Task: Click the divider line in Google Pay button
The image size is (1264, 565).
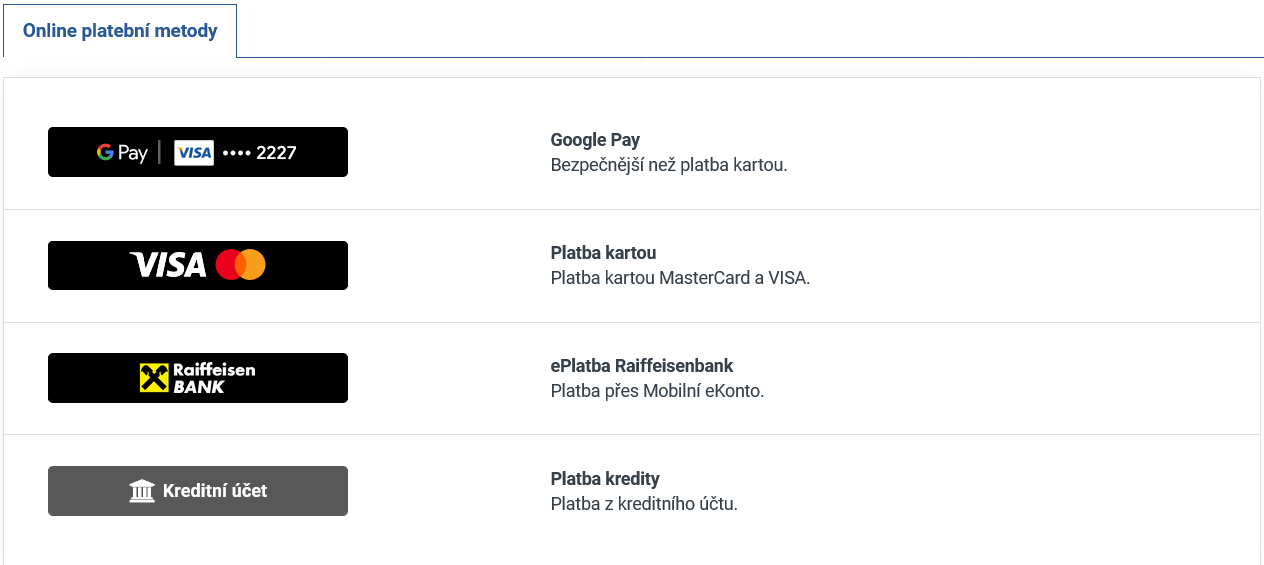Action: pos(159,152)
